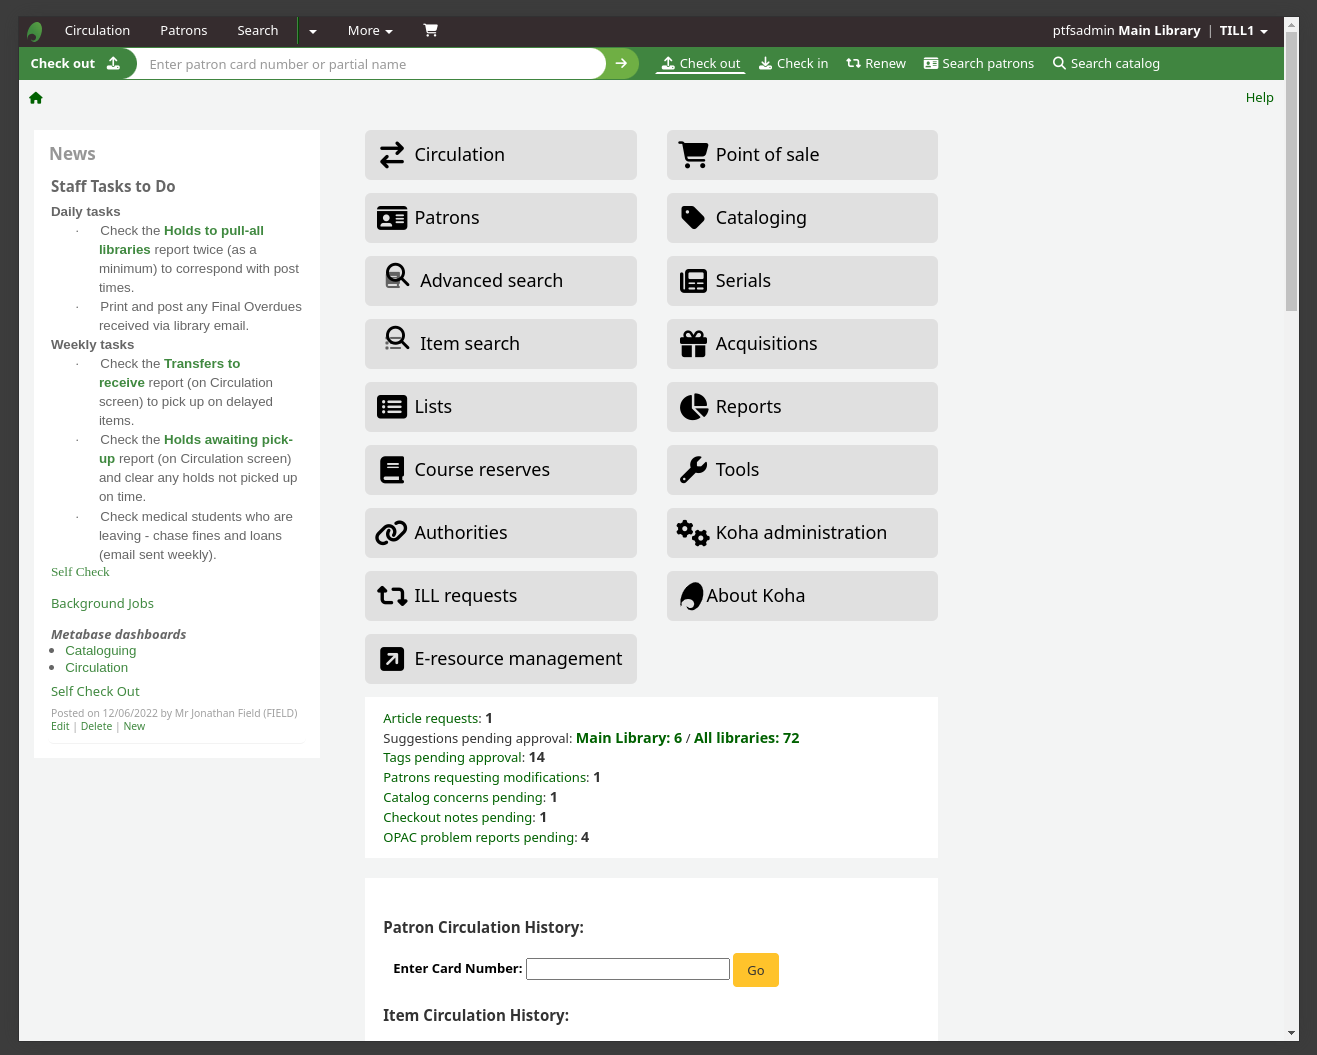Click the vertical page scrollbar

pyautogui.click(x=1291, y=170)
